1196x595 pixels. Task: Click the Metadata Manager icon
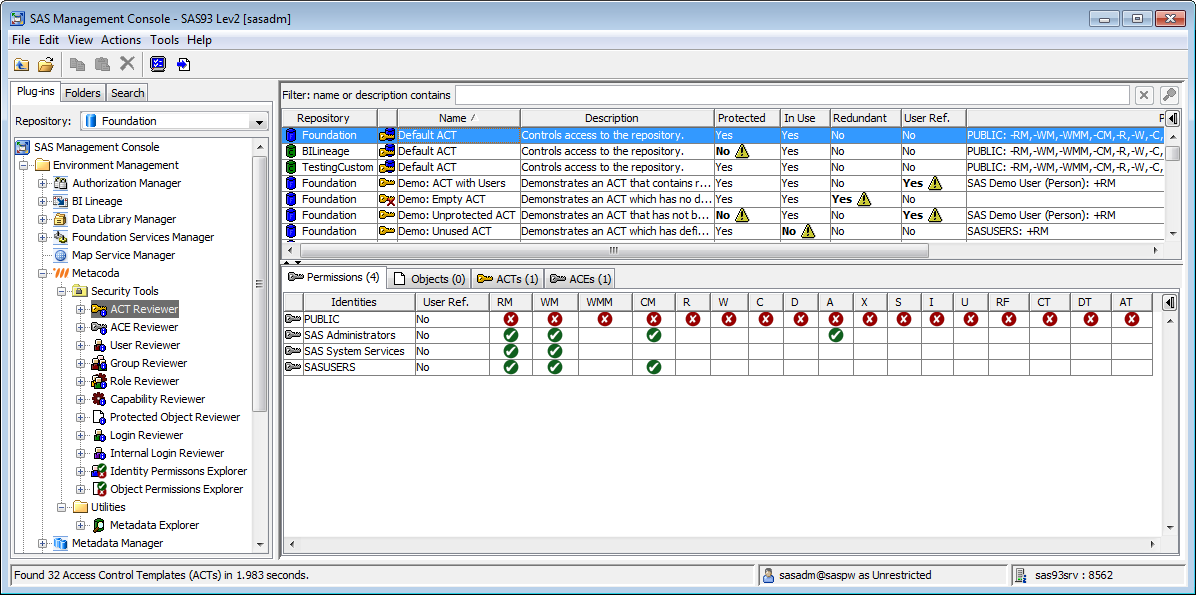60,543
